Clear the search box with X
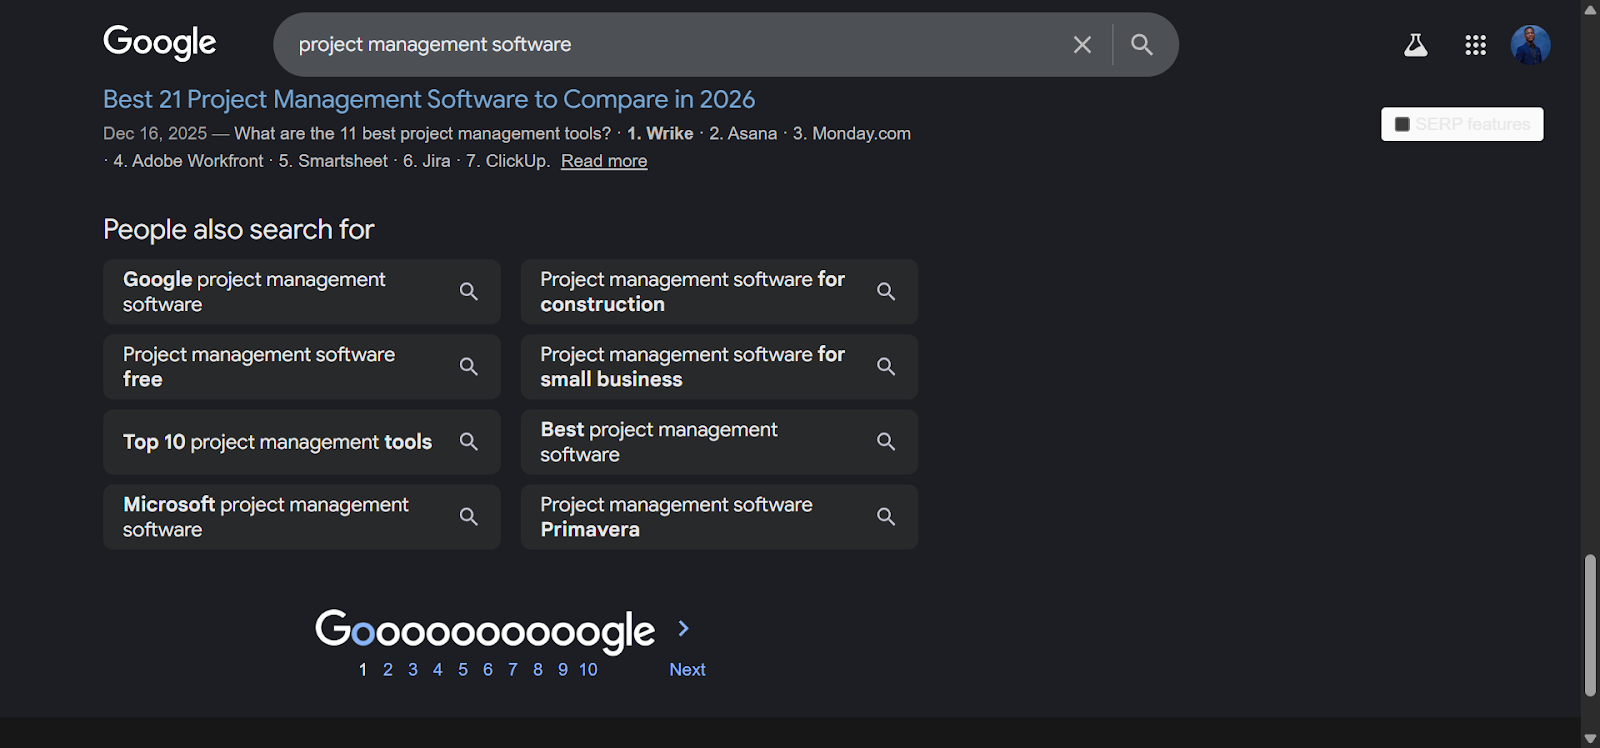 (1082, 45)
